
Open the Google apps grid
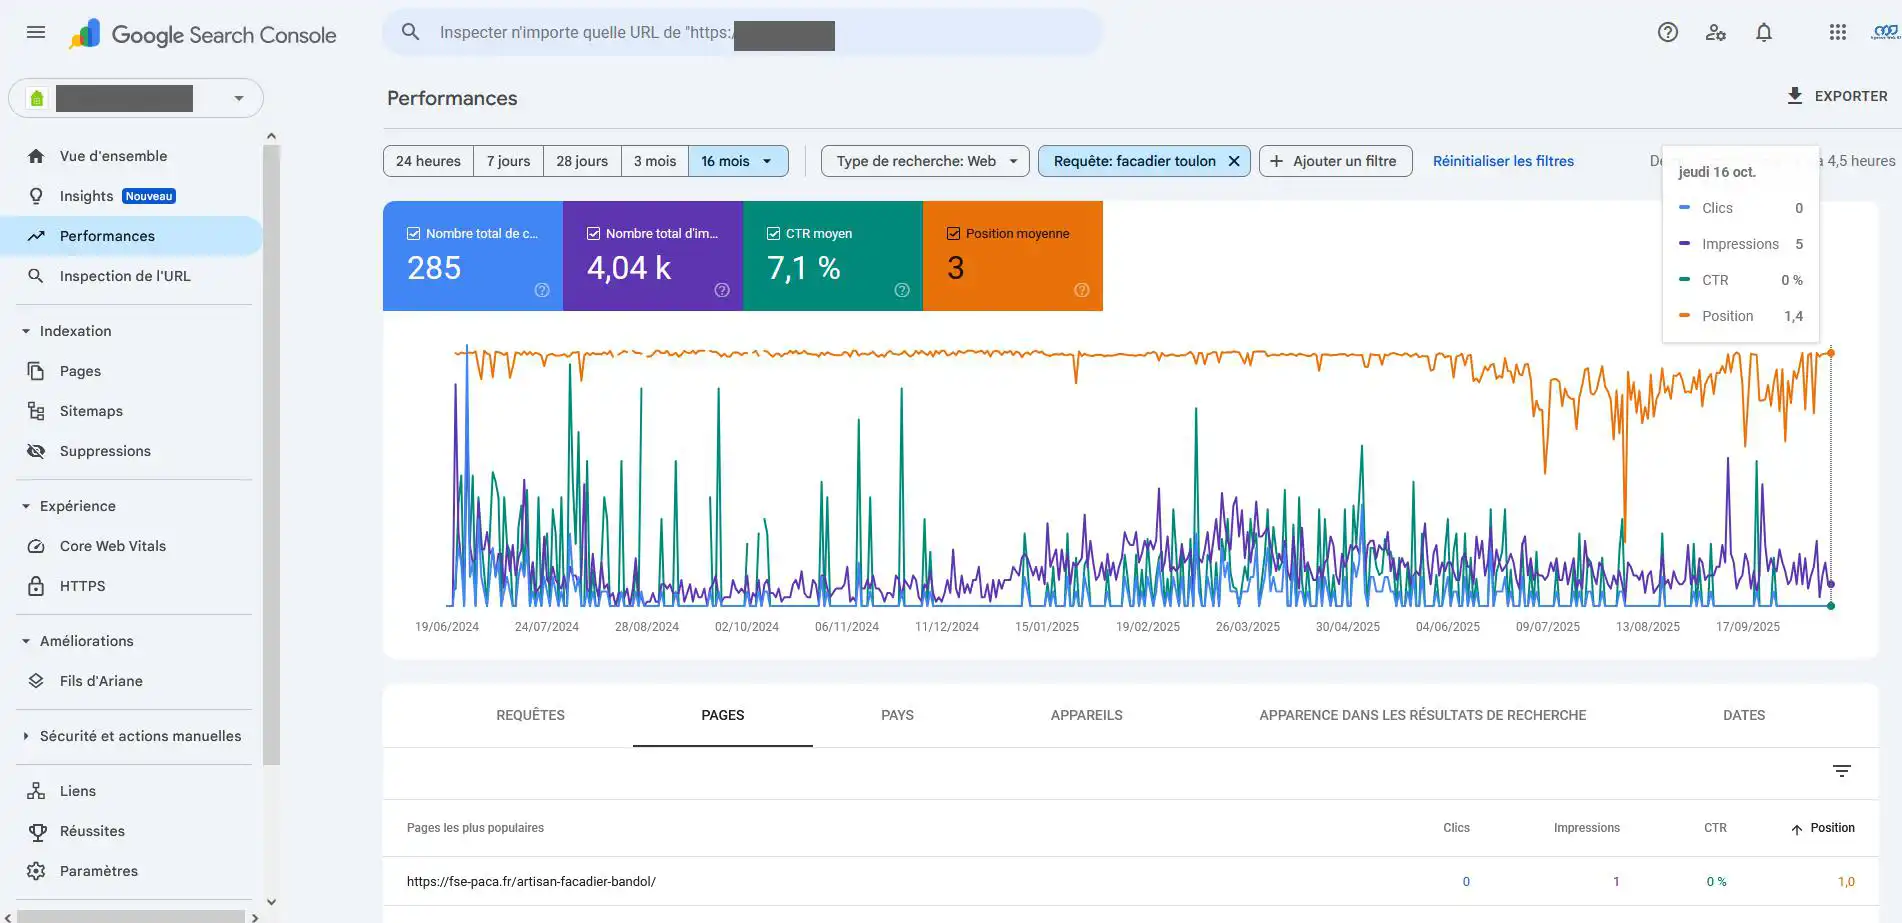tap(1837, 32)
